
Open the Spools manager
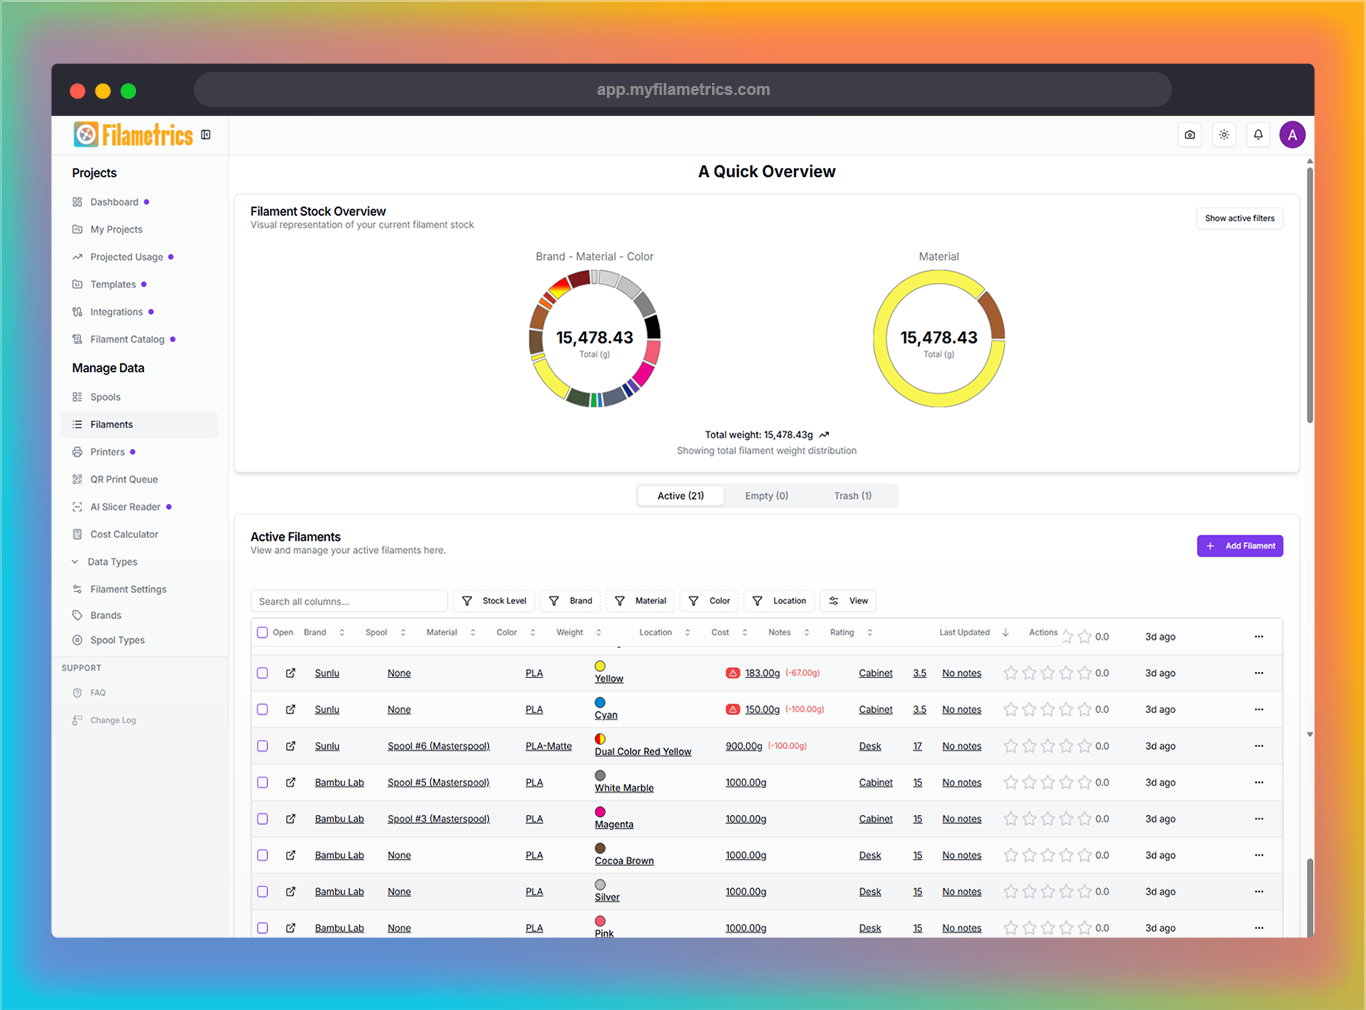[x=107, y=397]
